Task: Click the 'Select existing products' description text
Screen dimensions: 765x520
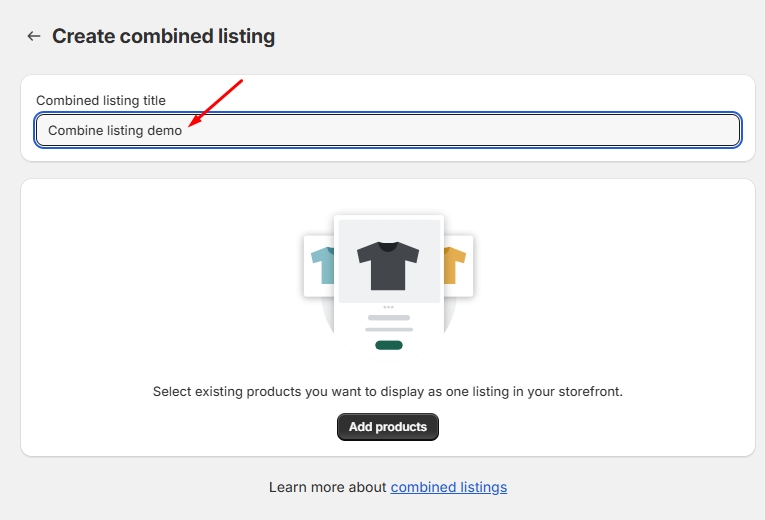Action: [388, 391]
